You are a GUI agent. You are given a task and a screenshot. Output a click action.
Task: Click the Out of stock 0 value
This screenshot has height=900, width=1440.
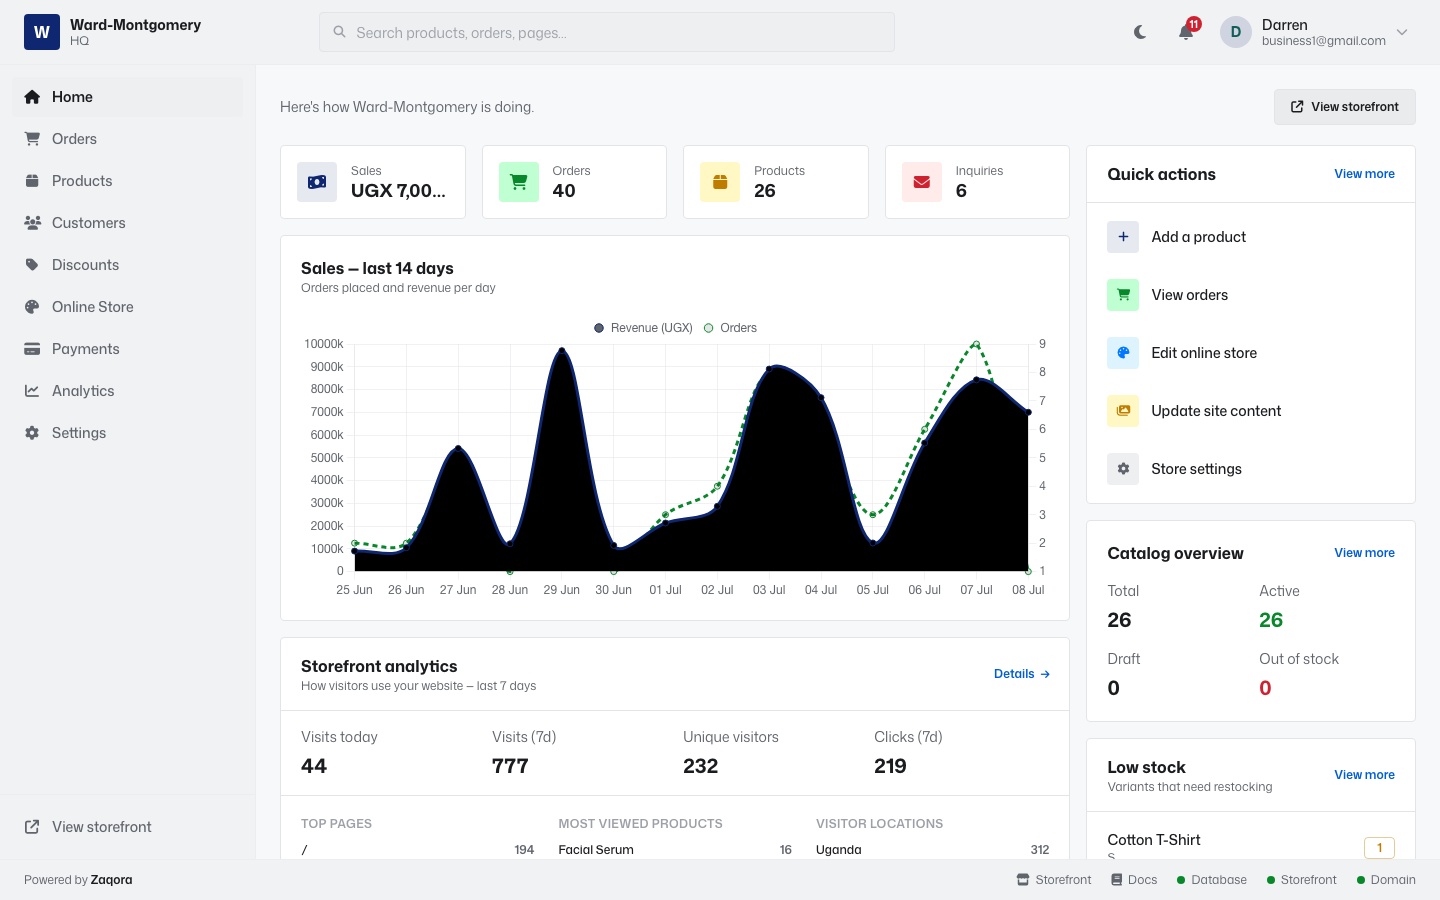(1265, 688)
